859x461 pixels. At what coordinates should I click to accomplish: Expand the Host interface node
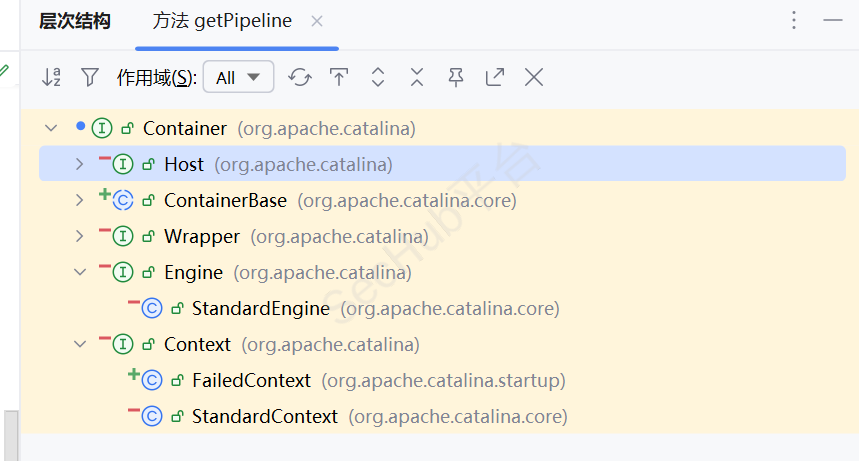[x=80, y=164]
